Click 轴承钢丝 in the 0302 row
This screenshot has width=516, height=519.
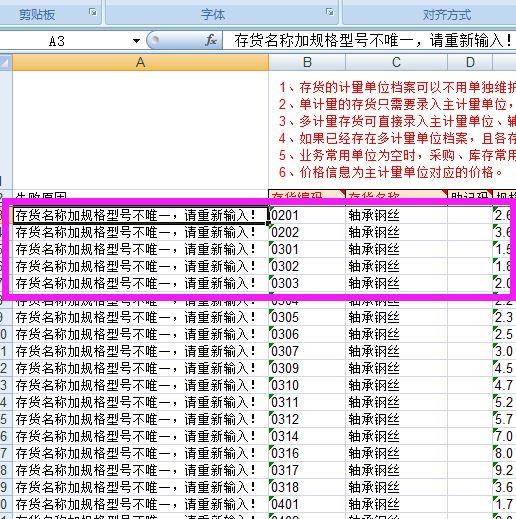click(374, 266)
